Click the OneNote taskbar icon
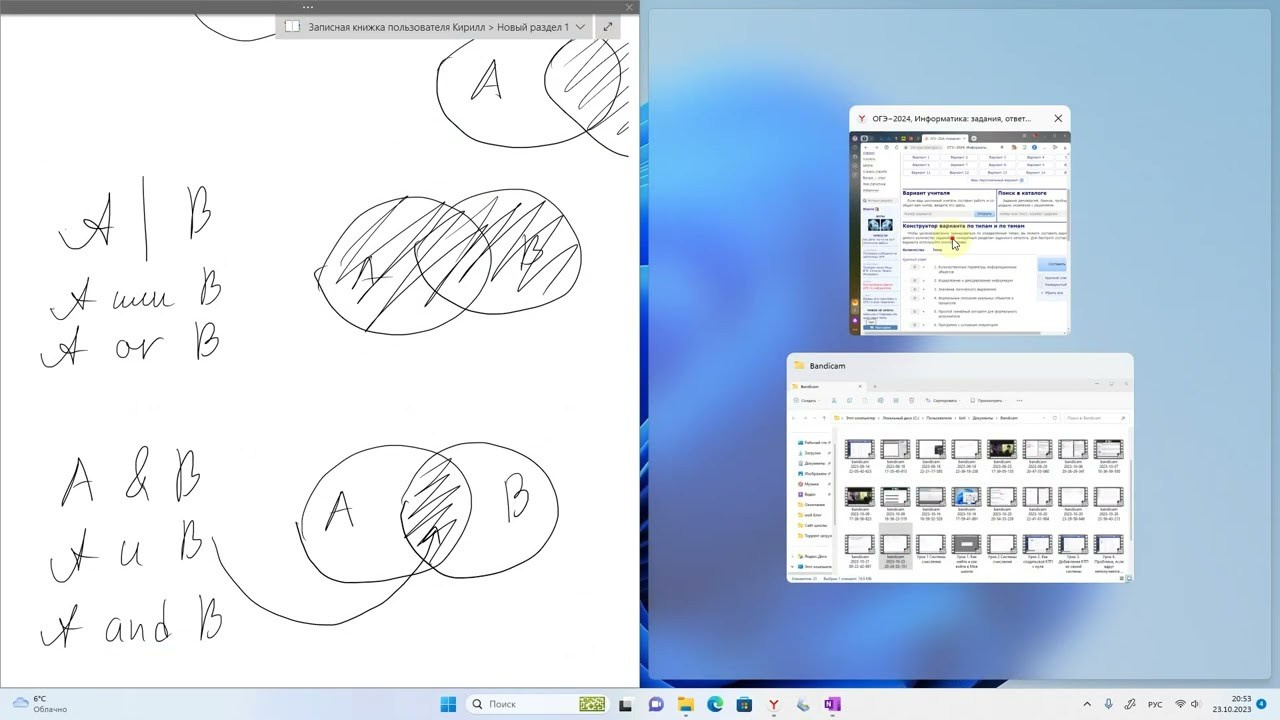 coord(832,704)
